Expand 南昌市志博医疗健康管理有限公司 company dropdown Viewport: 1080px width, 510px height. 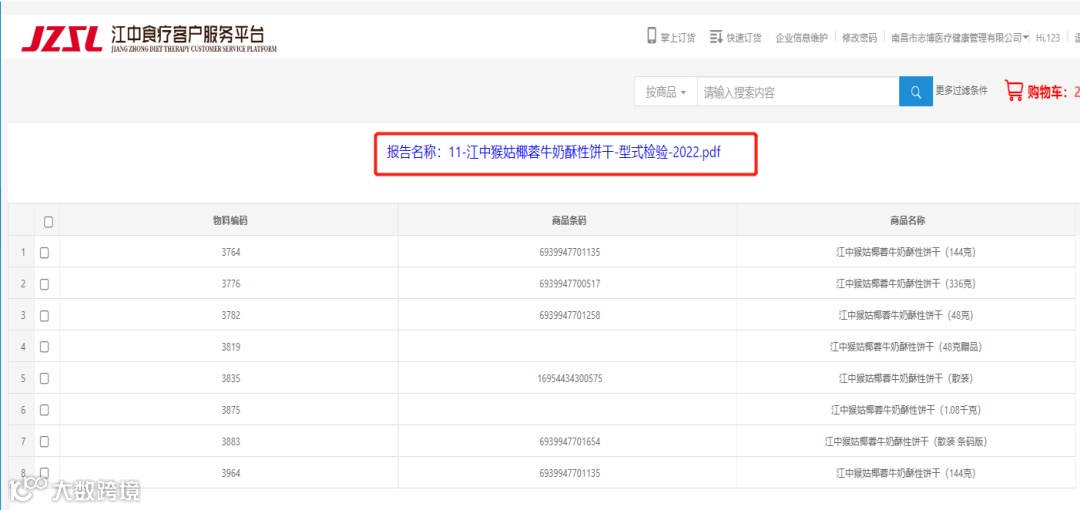point(959,38)
